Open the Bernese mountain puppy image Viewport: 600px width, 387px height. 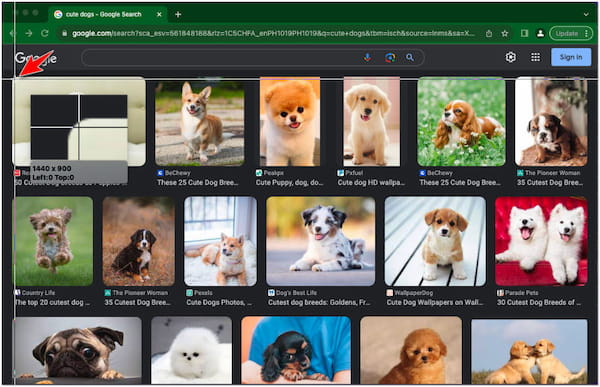[x=139, y=241]
